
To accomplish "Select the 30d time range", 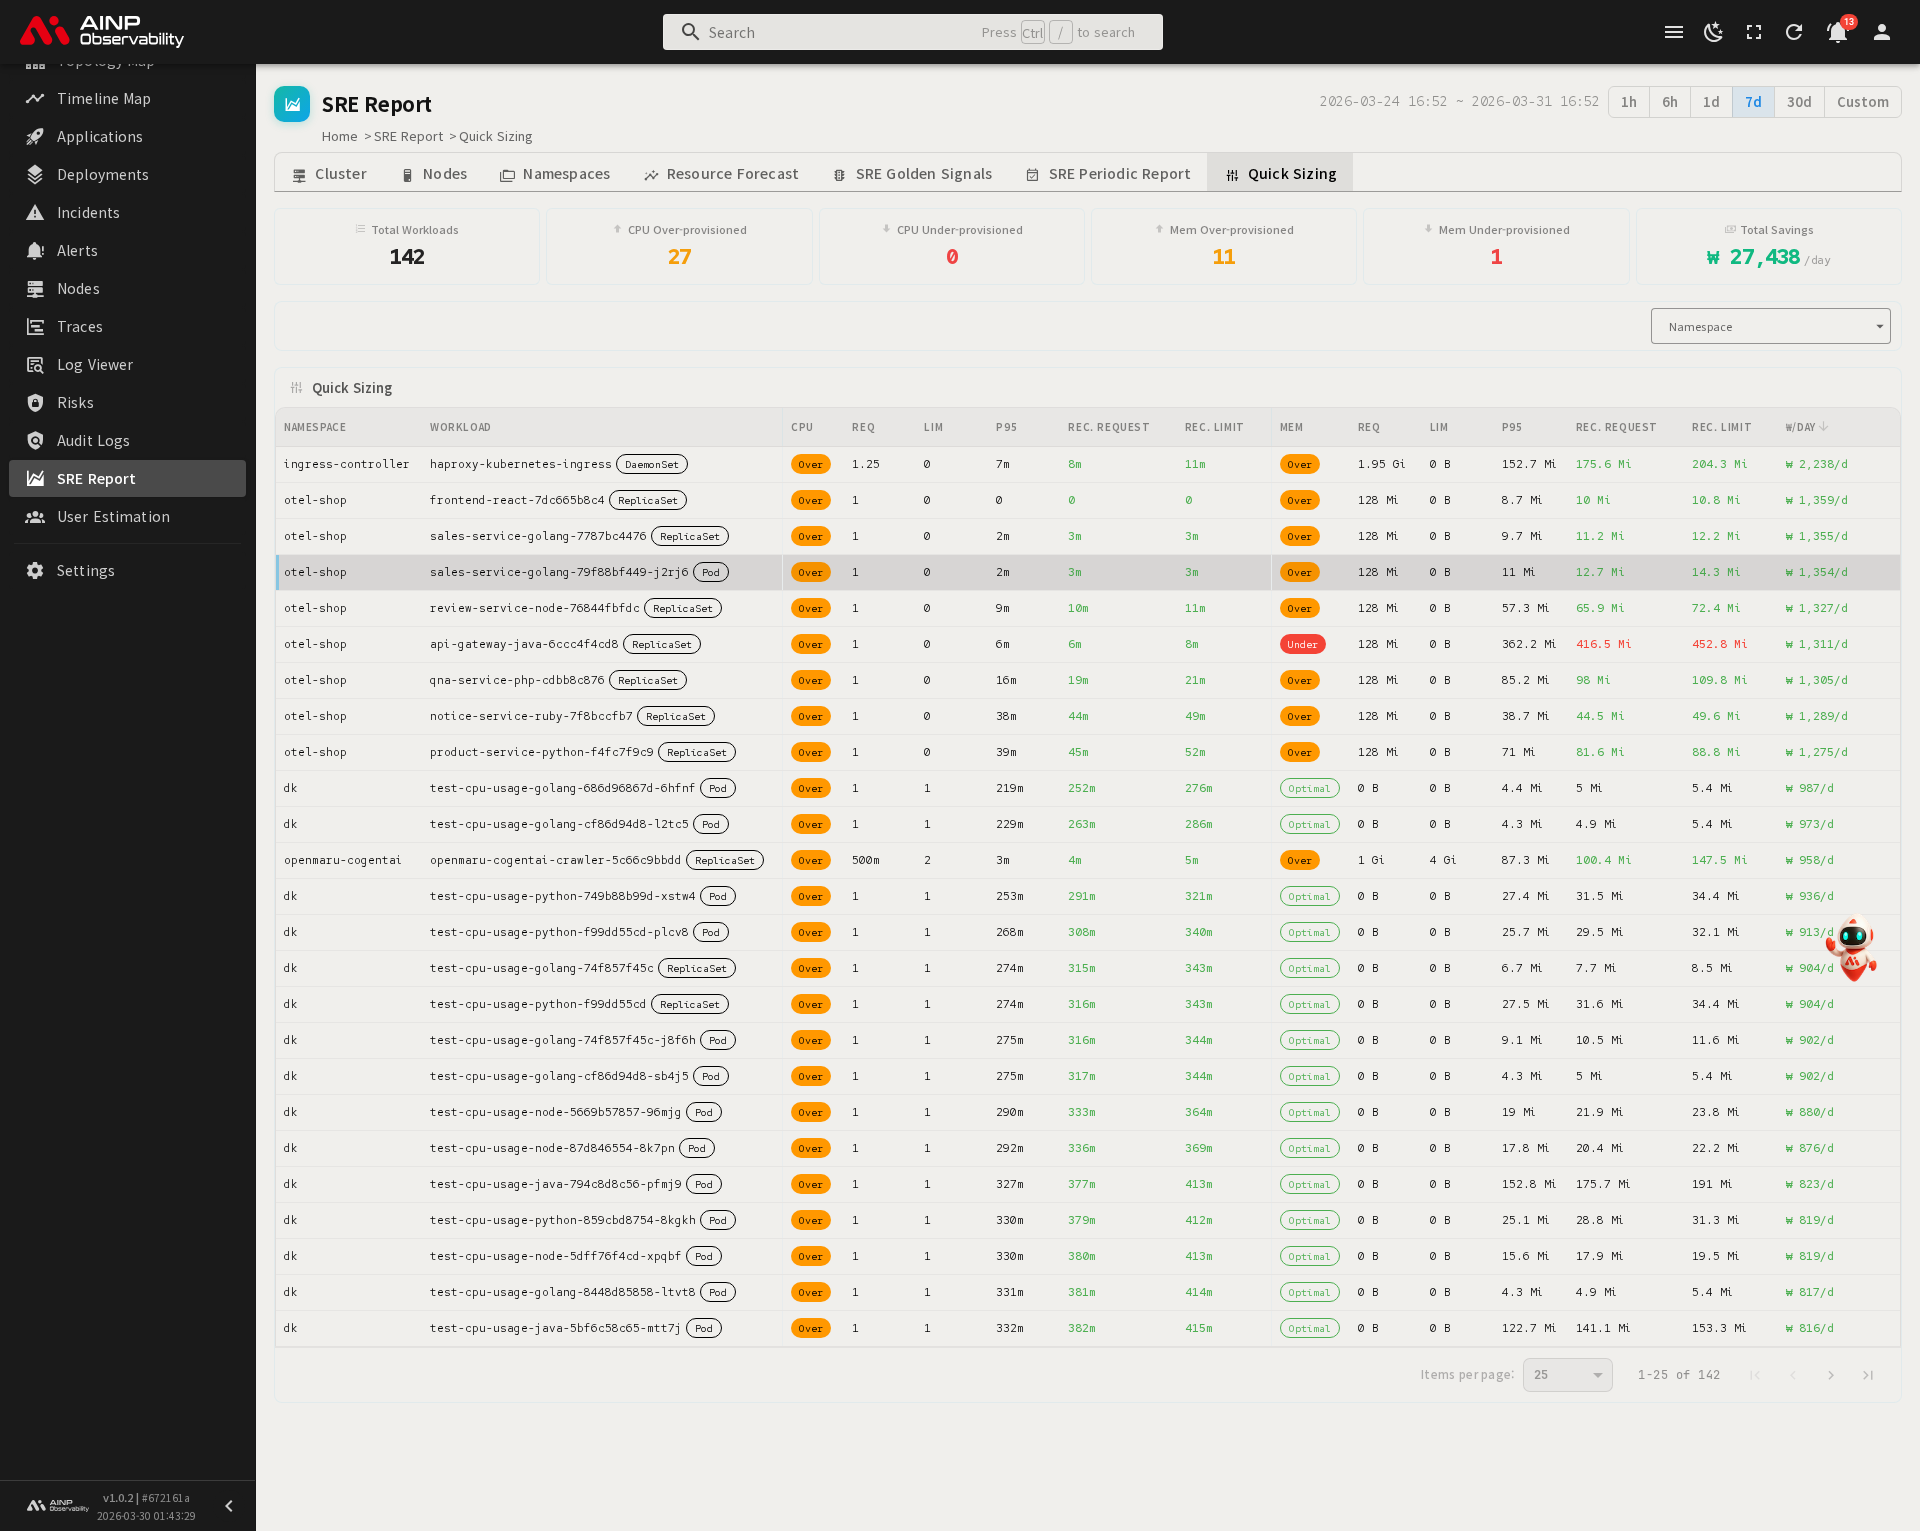I will [x=1799, y=102].
